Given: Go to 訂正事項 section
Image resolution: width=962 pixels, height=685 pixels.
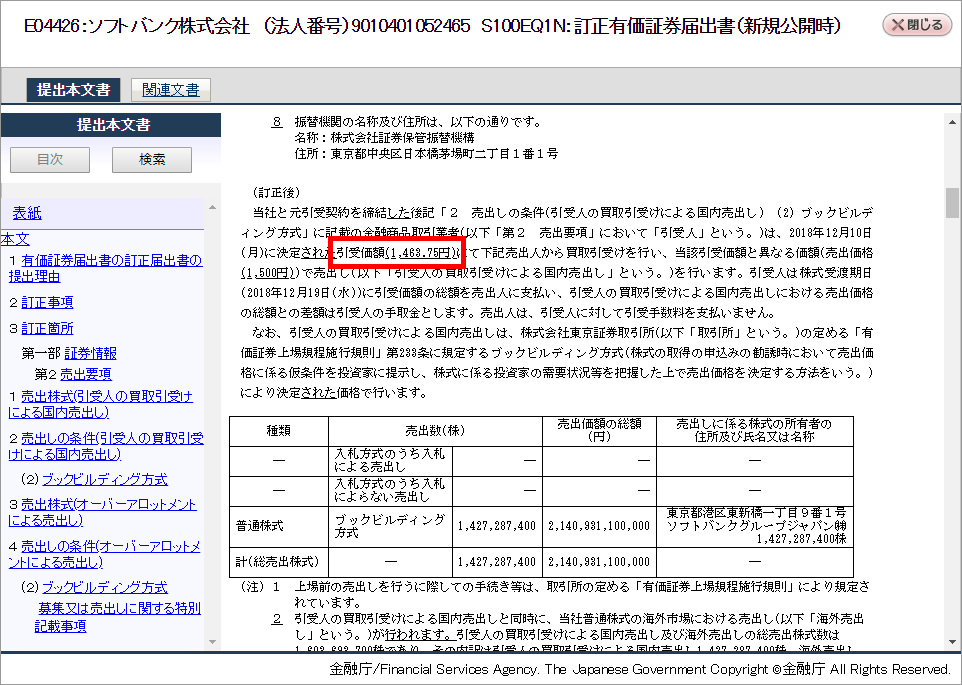Looking at the screenshot, I should tap(47, 302).
